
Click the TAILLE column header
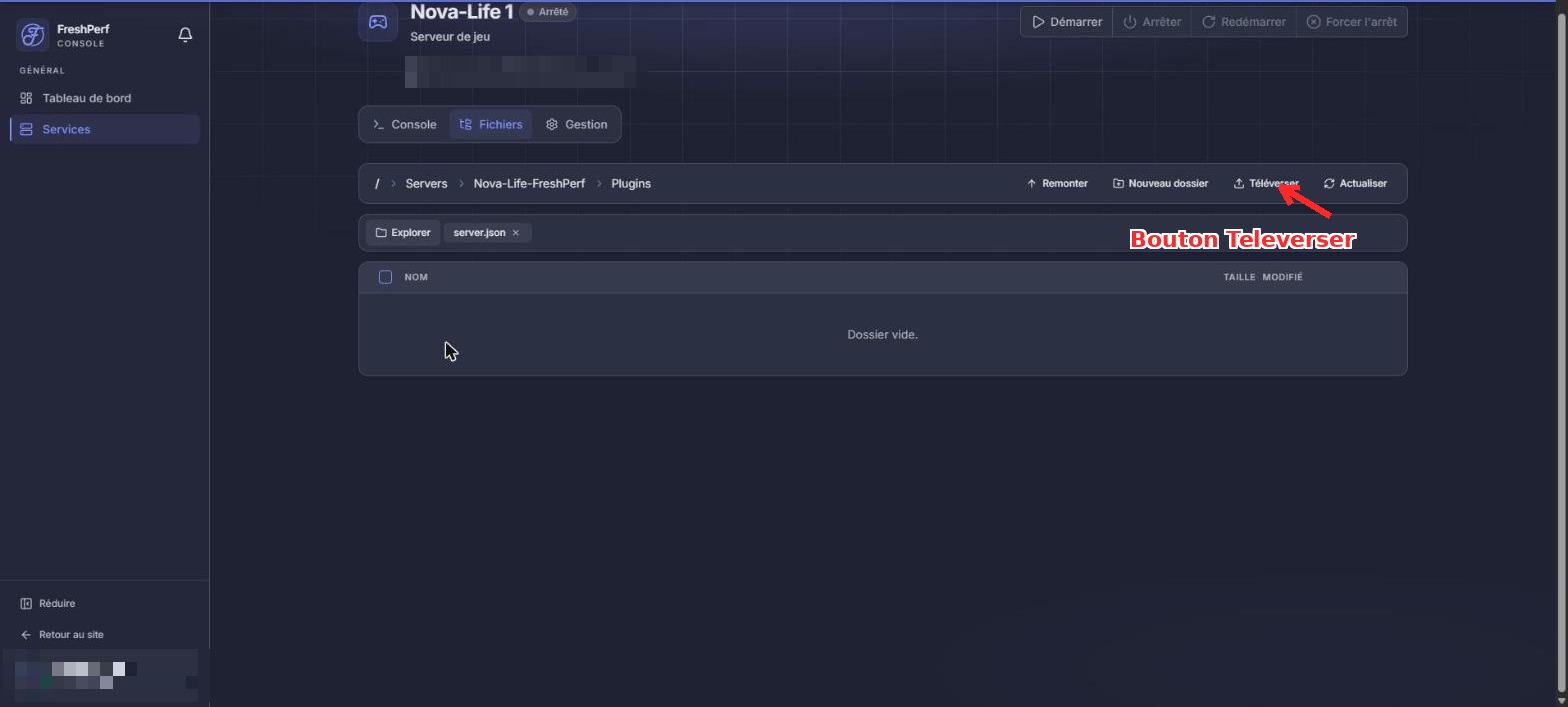coord(1239,277)
